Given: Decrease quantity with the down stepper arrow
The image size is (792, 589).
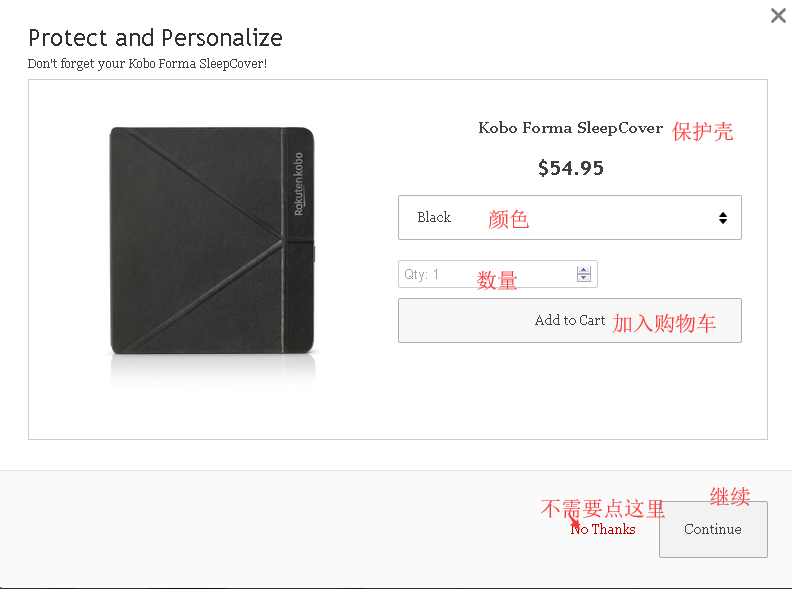Looking at the screenshot, I should tap(584, 279).
